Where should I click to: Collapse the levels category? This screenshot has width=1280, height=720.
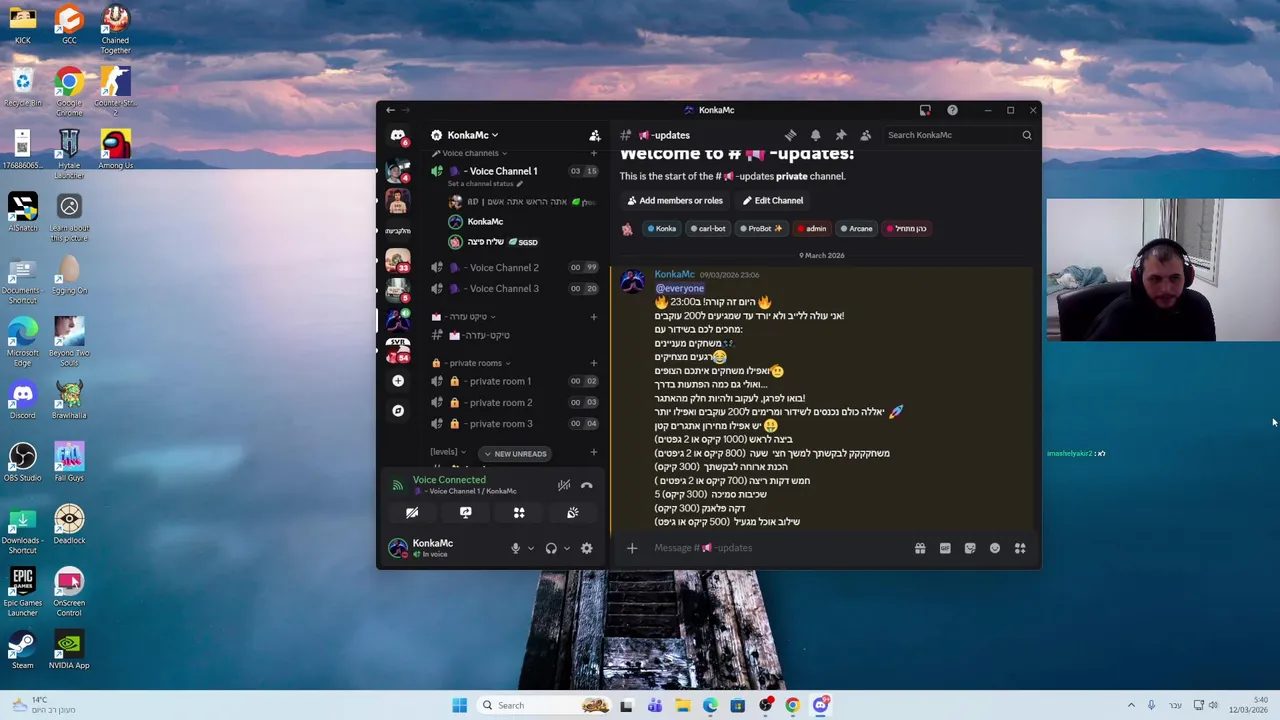[x=448, y=452]
